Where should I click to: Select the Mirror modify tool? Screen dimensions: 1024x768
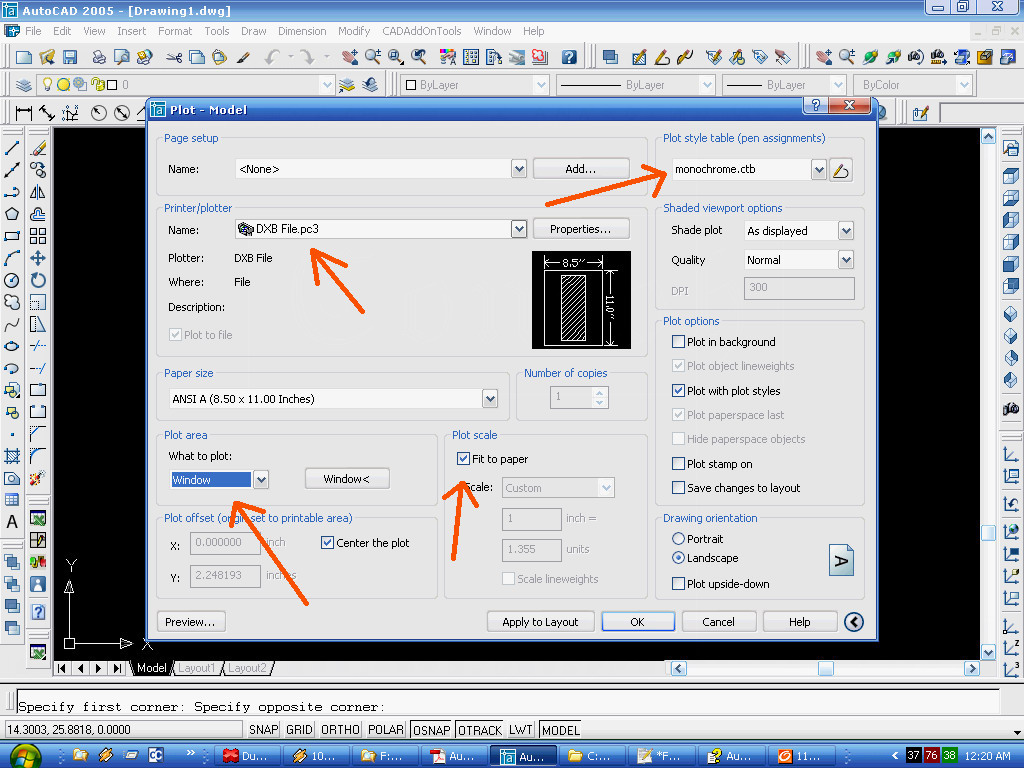pyautogui.click(x=38, y=192)
